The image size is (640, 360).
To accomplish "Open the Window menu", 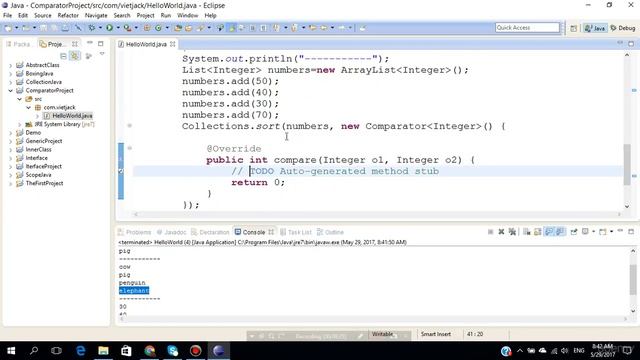I will [x=187, y=16].
